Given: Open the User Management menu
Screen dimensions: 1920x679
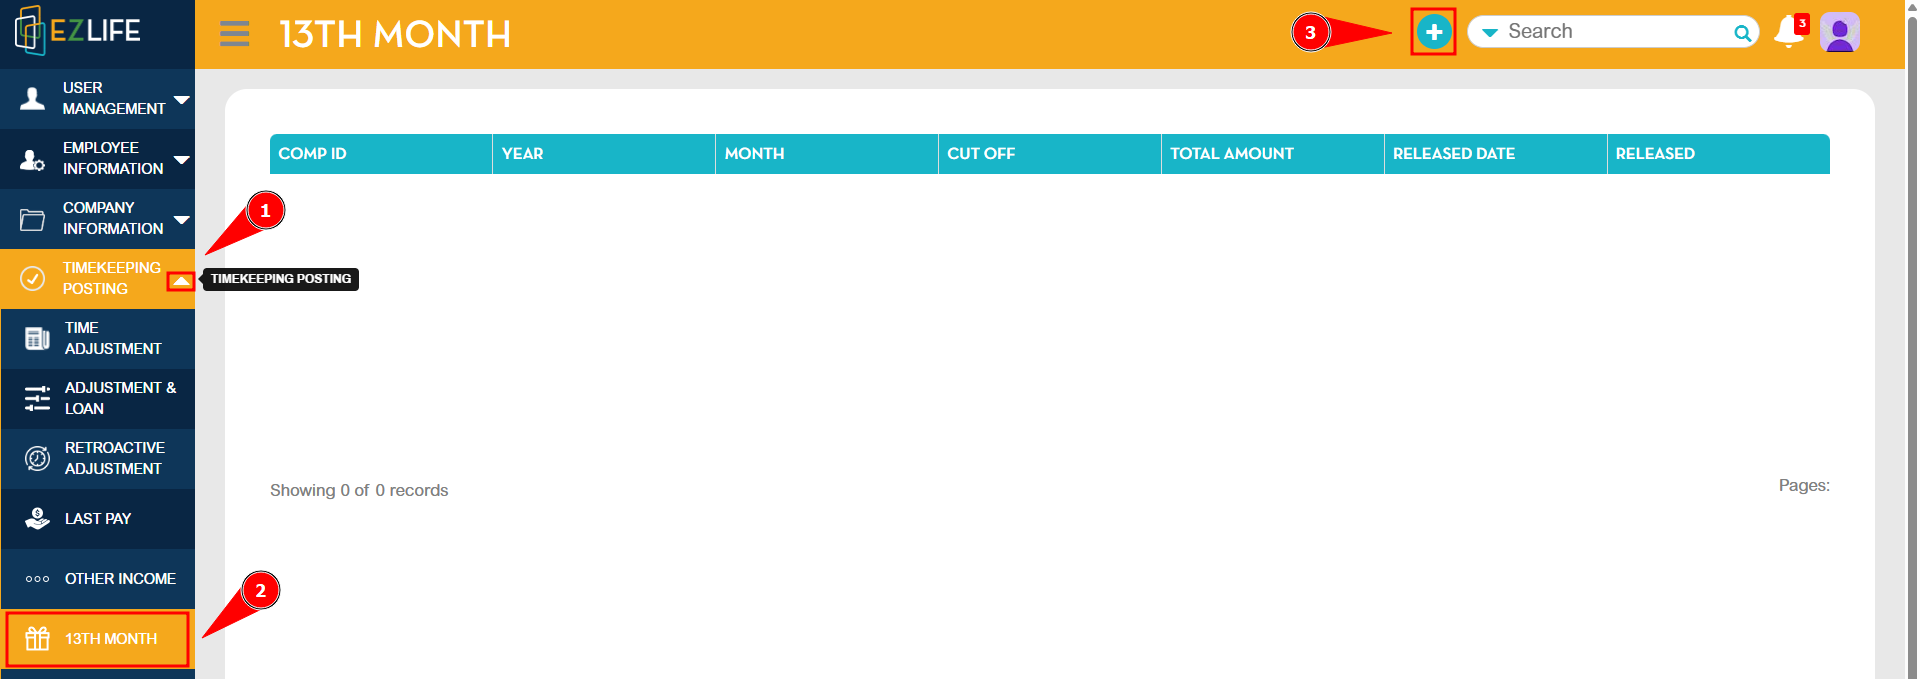Looking at the screenshot, I should click(98, 98).
